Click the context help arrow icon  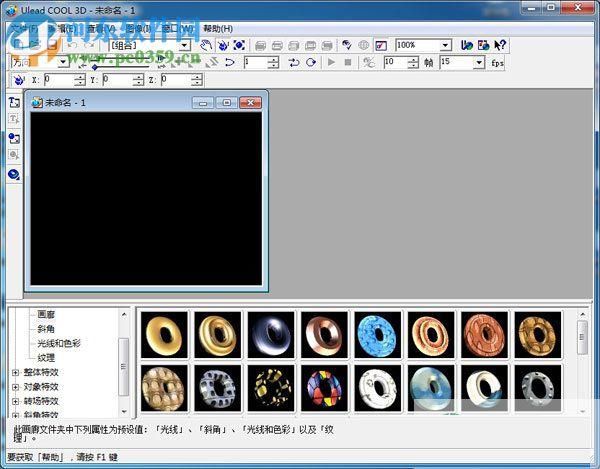(x=500, y=45)
